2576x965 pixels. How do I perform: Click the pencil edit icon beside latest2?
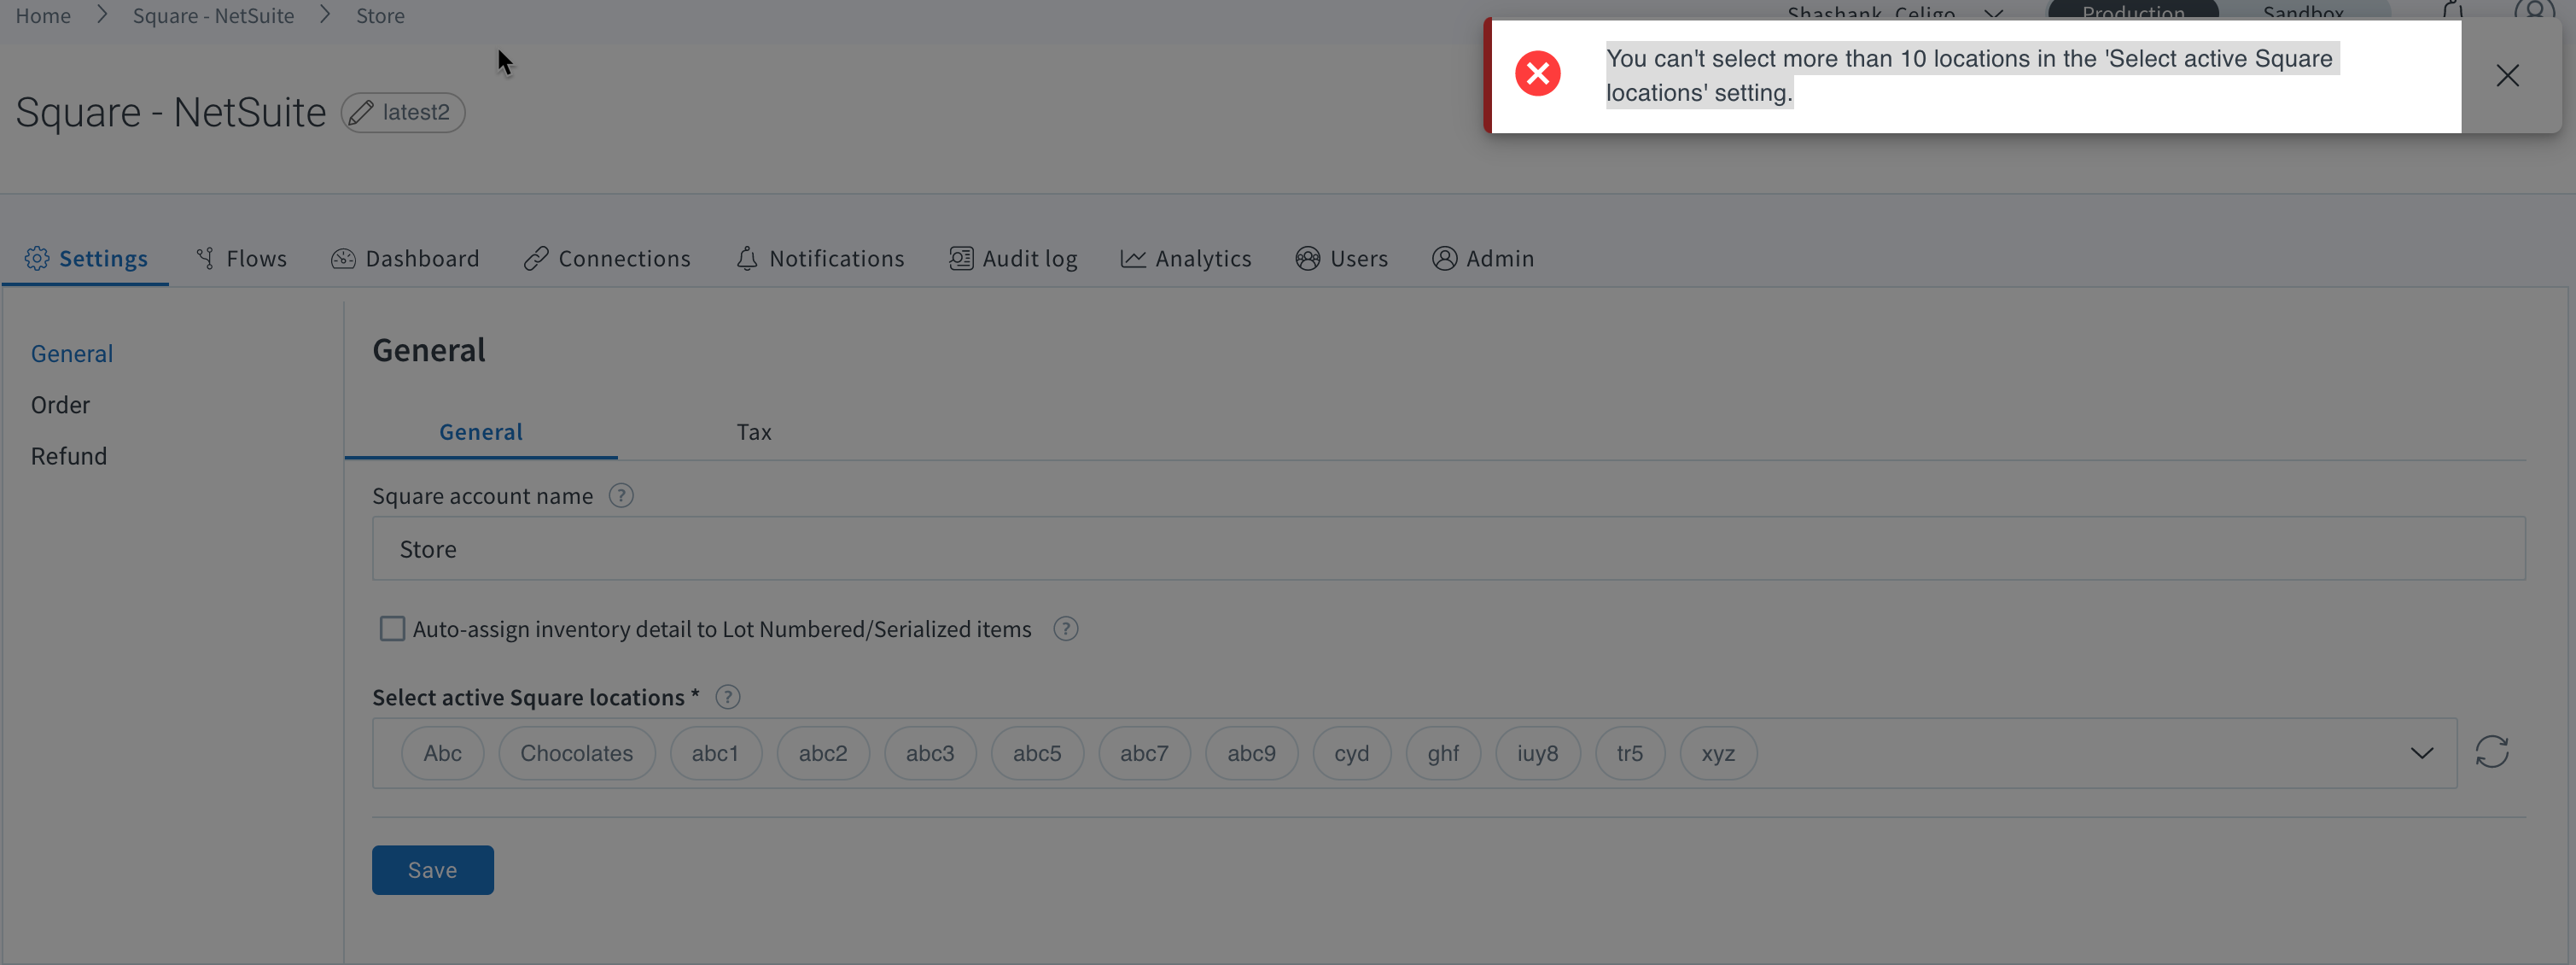(x=361, y=113)
